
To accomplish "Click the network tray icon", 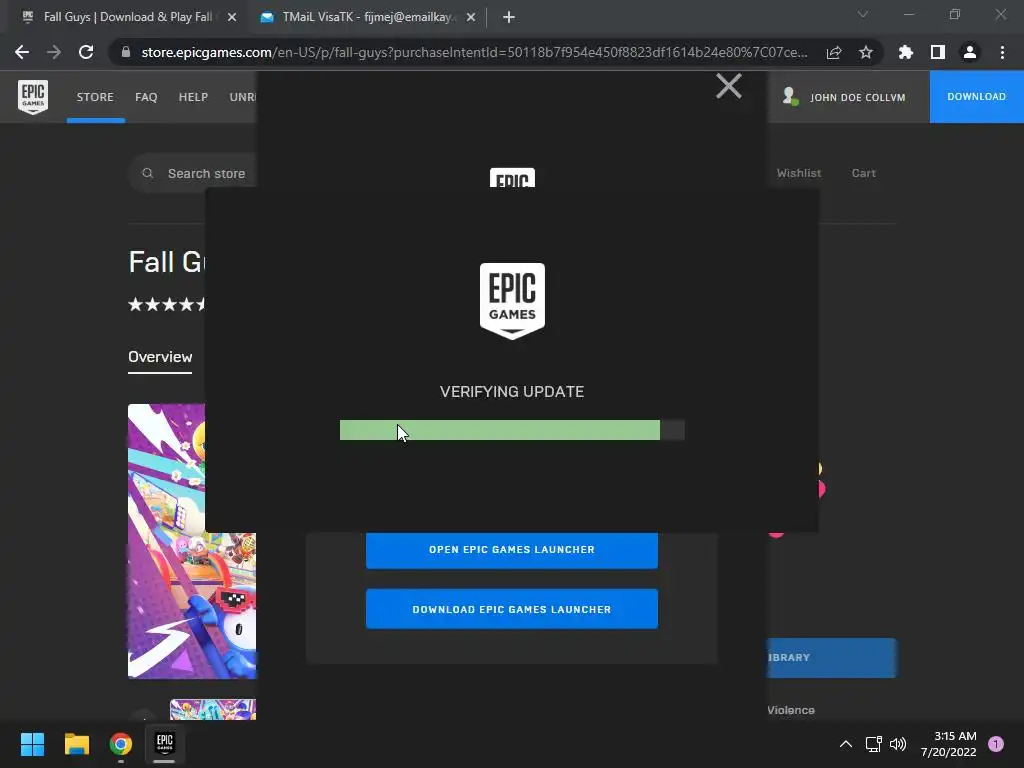I will click(873, 744).
